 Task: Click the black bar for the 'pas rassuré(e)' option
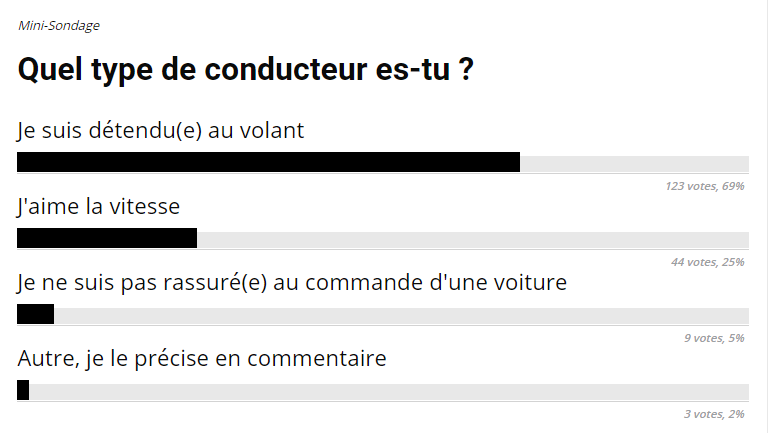pos(35,315)
